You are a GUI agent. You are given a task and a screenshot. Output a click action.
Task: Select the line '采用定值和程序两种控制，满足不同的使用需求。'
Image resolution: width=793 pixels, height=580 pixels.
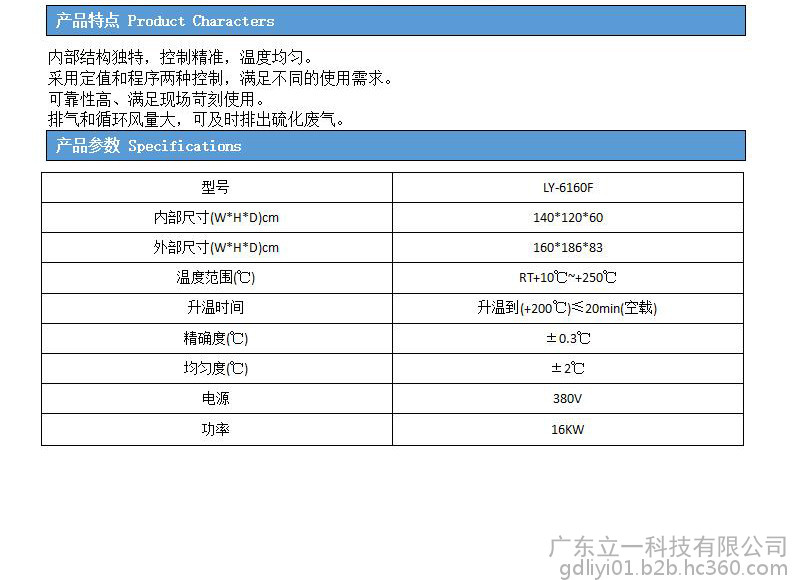[220, 78]
